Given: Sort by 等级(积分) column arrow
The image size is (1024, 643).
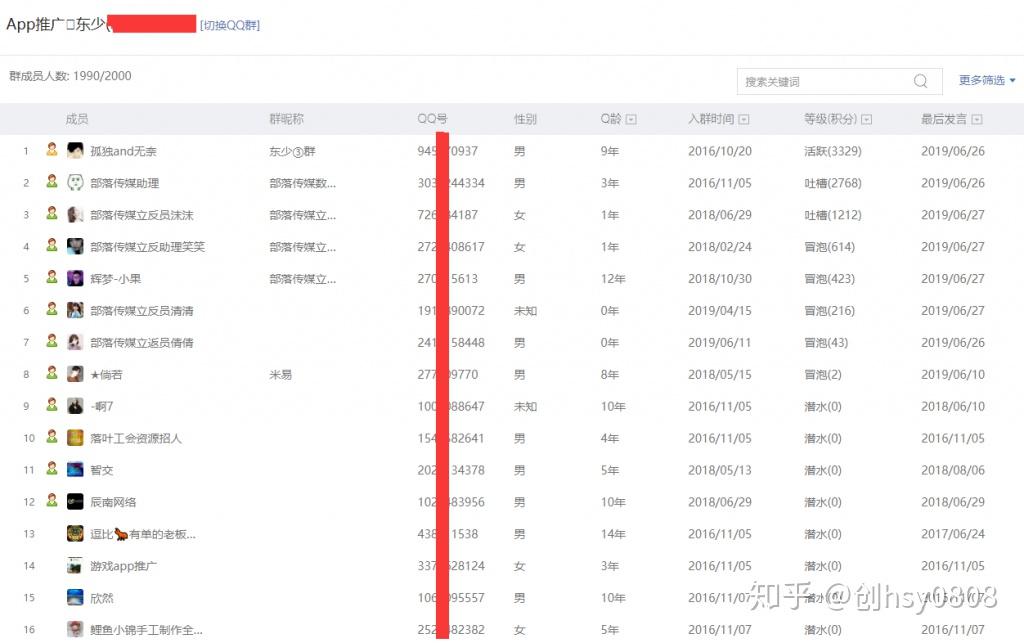Looking at the screenshot, I should [x=866, y=119].
